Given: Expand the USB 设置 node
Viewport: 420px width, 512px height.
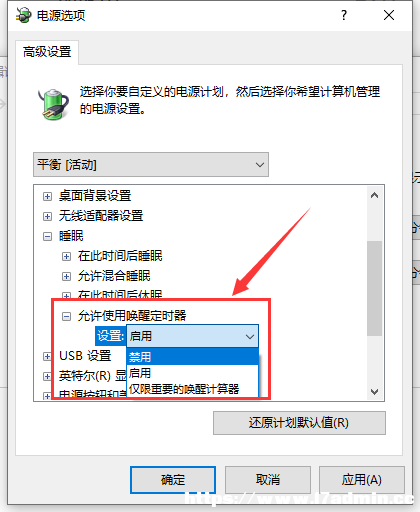Looking at the screenshot, I should 47,356.
